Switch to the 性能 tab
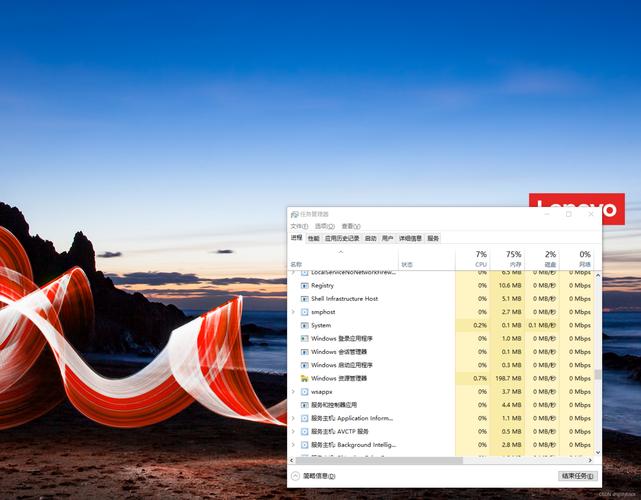This screenshot has width=641, height=500. [x=314, y=238]
